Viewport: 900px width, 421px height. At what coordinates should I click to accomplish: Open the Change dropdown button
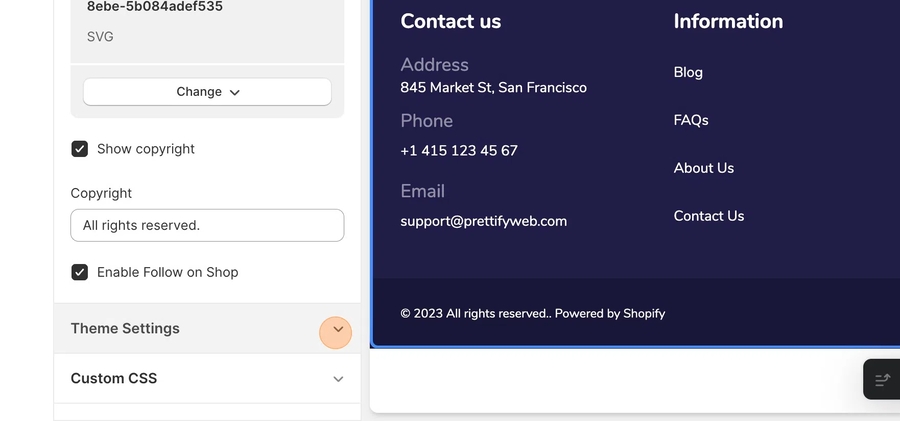pos(207,92)
